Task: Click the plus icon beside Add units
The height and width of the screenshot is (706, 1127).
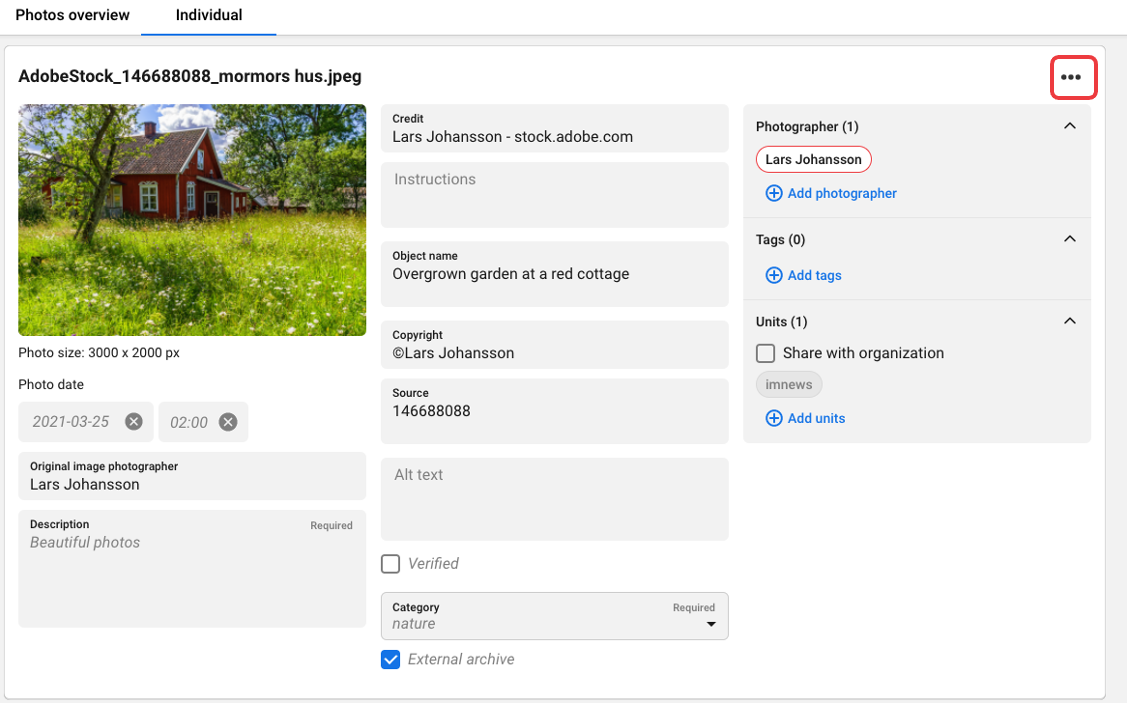Action: click(x=773, y=418)
